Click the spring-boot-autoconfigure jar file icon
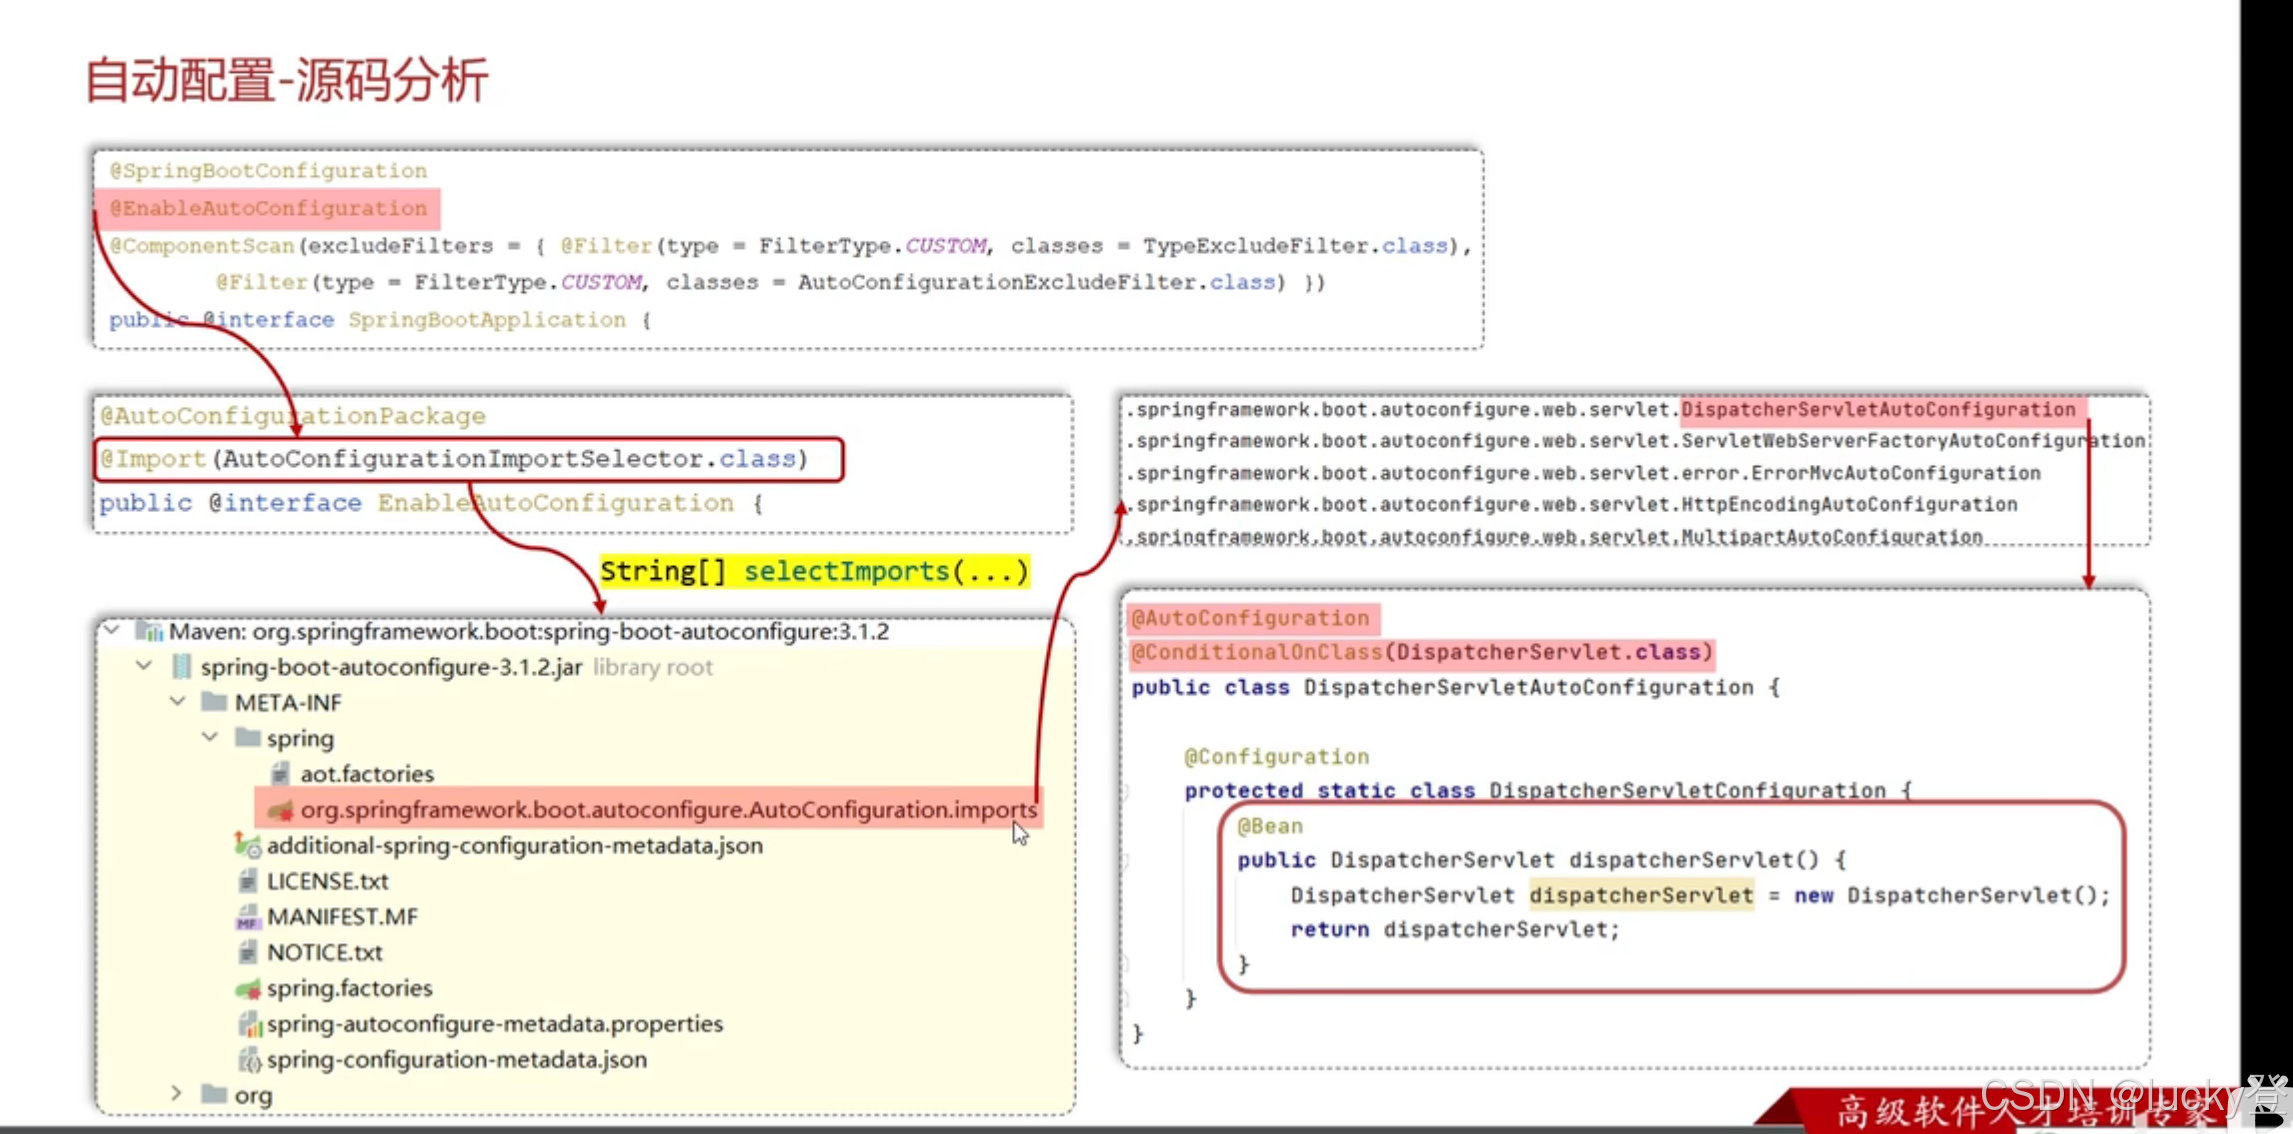The width and height of the screenshot is (2293, 1134). 181,667
